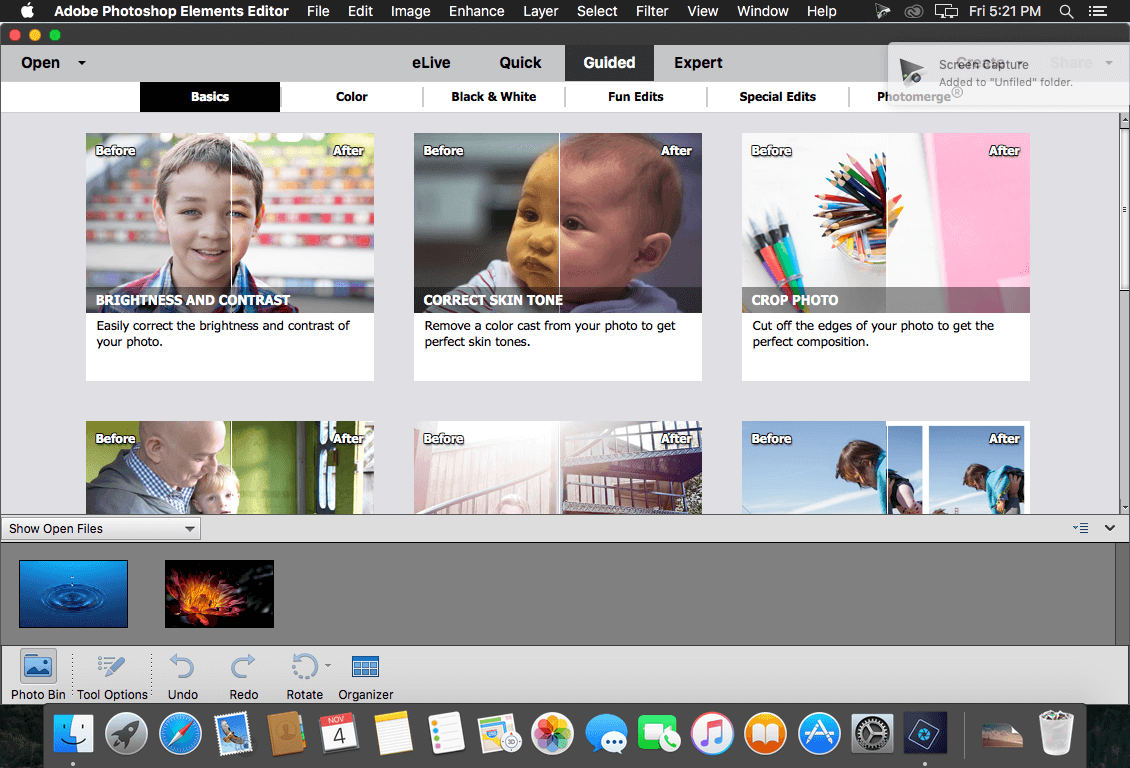Open Notes app in Dock

click(393, 734)
